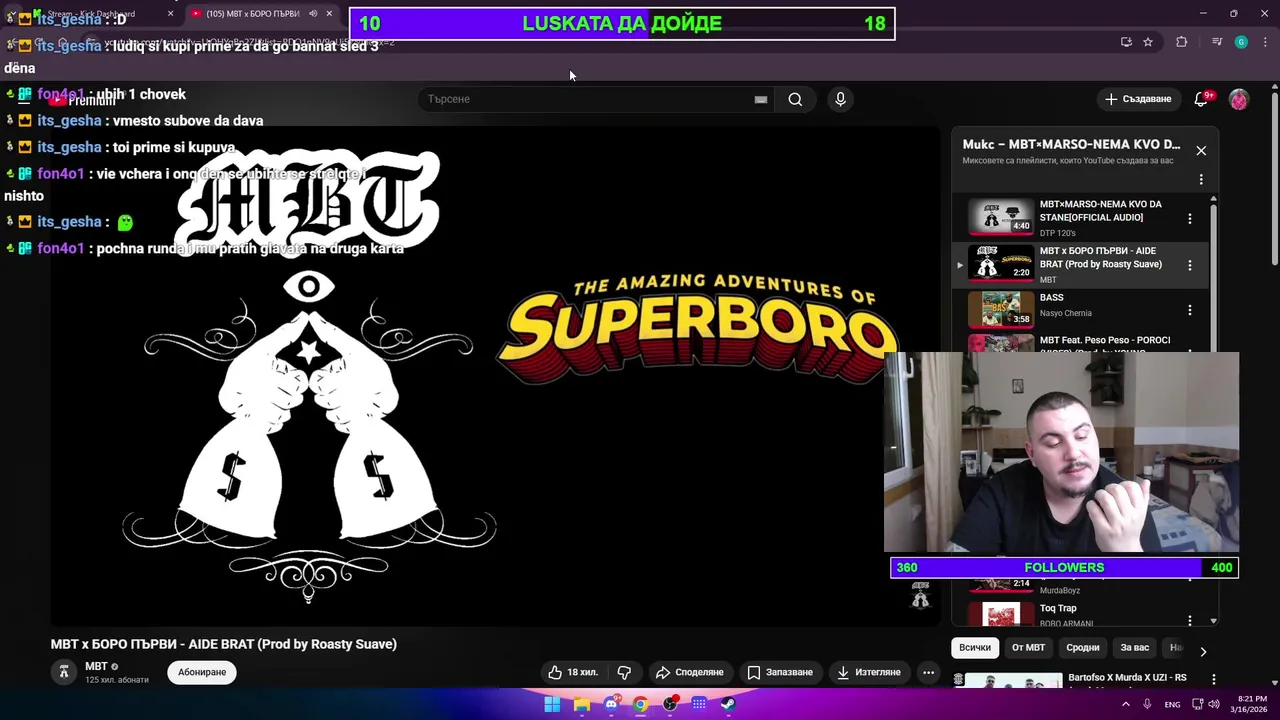Show more filter chips with right arrow
1280x720 pixels.
1203,651
